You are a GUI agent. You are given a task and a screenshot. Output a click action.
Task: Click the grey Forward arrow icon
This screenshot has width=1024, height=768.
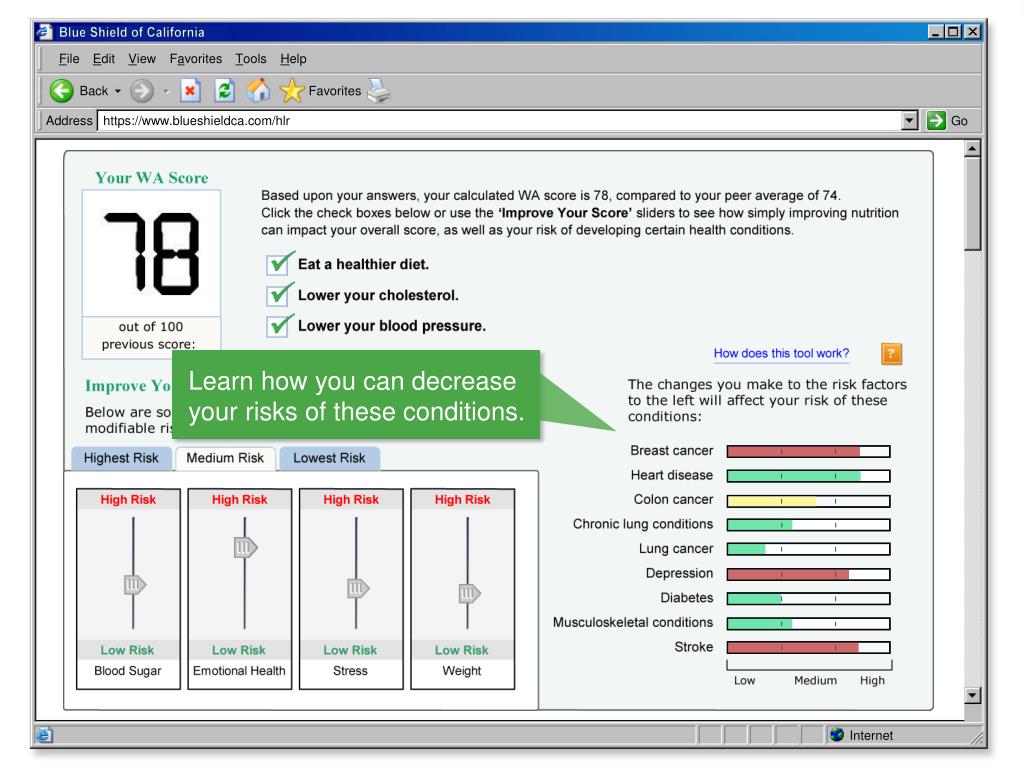[142, 91]
